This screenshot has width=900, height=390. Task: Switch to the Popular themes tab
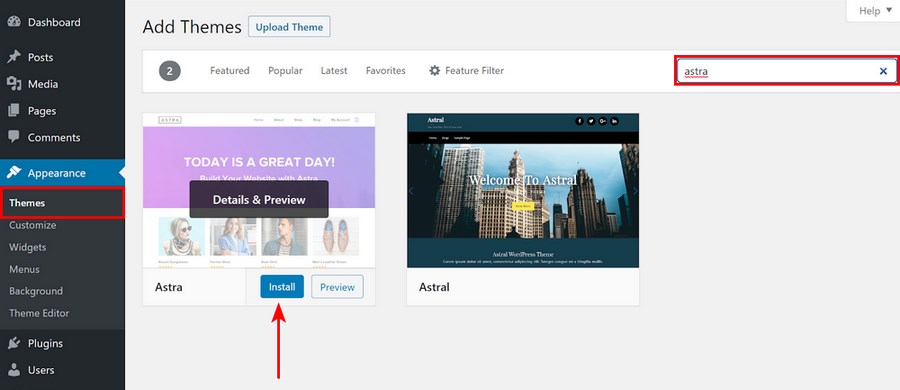click(285, 71)
